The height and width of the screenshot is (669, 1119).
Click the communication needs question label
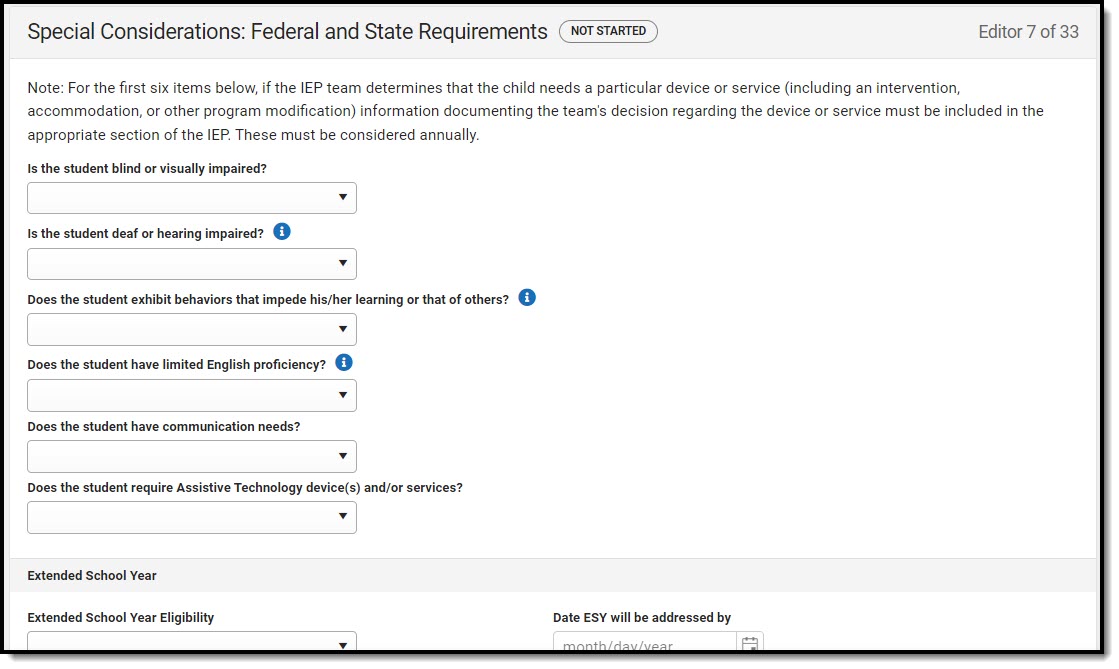(x=164, y=427)
